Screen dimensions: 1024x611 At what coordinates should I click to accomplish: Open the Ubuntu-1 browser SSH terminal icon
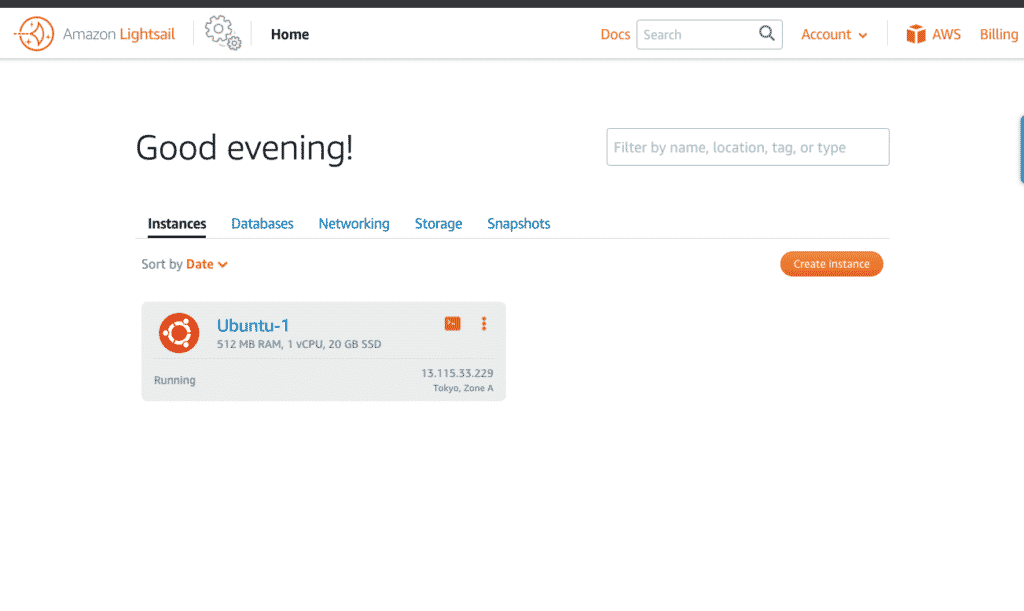coord(453,324)
